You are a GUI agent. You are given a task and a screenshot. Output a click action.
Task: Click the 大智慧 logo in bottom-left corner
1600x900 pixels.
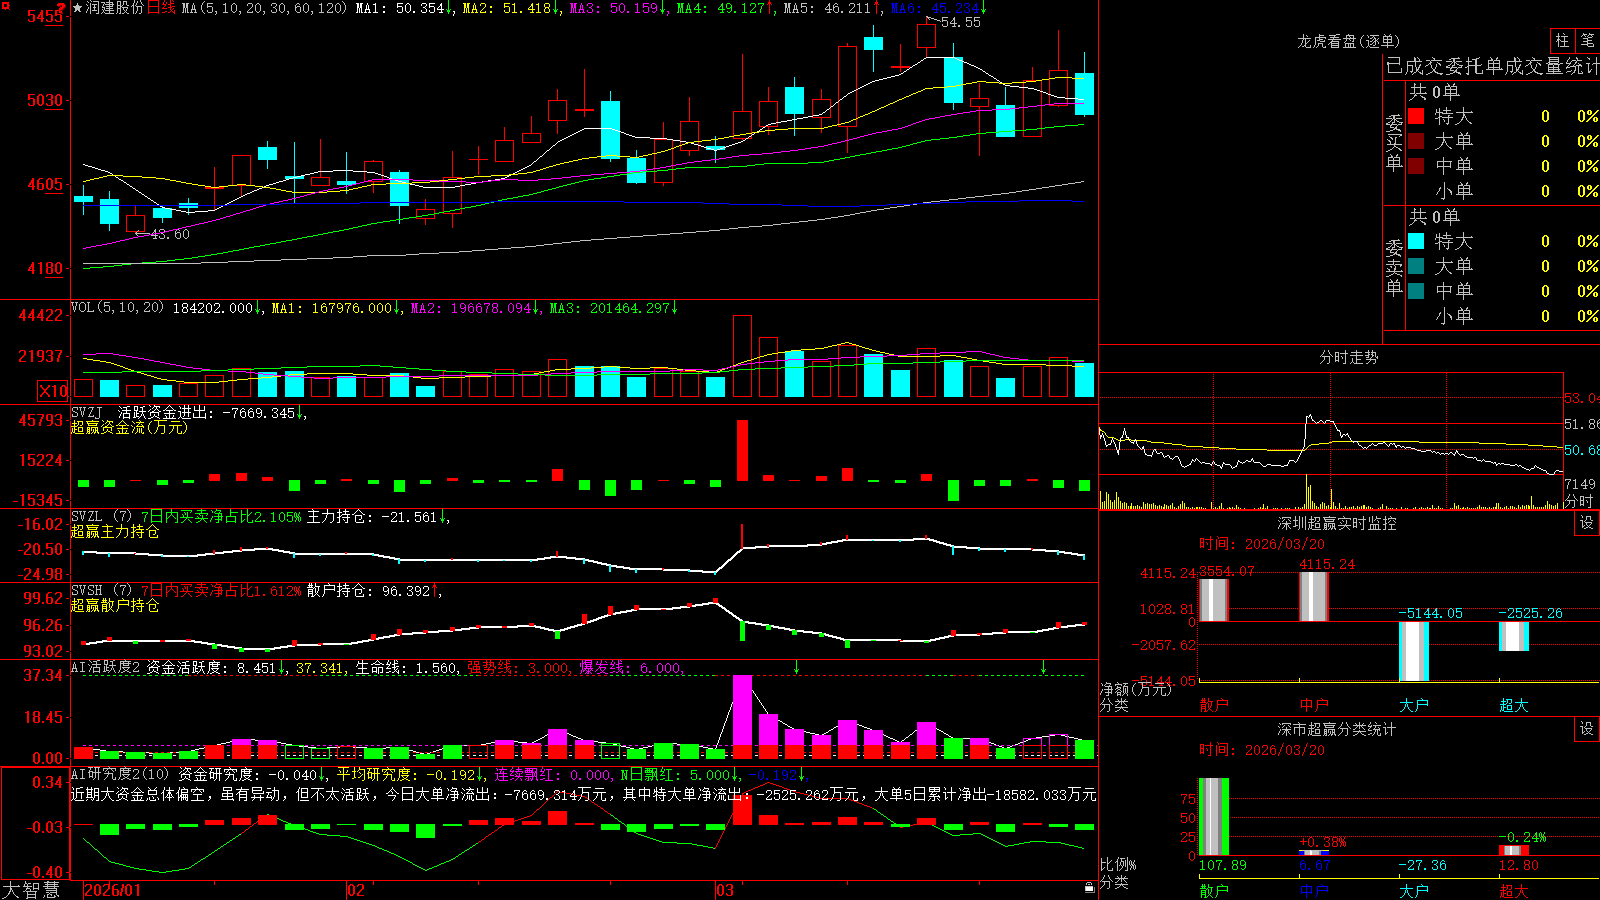coord(31,890)
